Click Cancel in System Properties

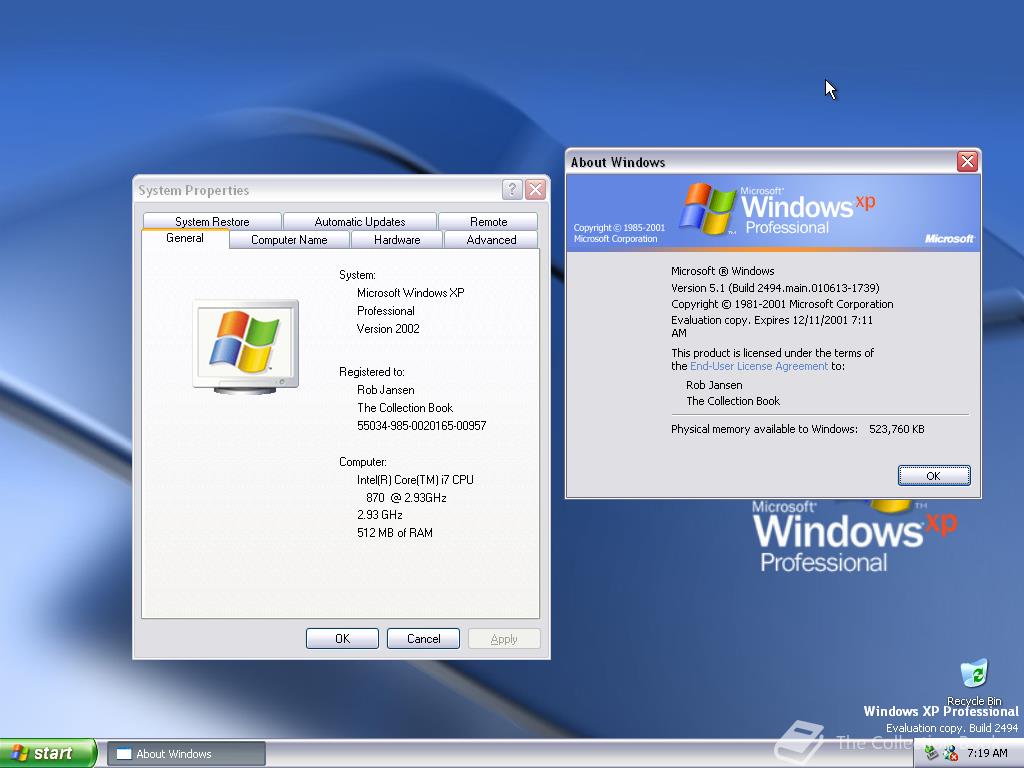click(x=423, y=639)
